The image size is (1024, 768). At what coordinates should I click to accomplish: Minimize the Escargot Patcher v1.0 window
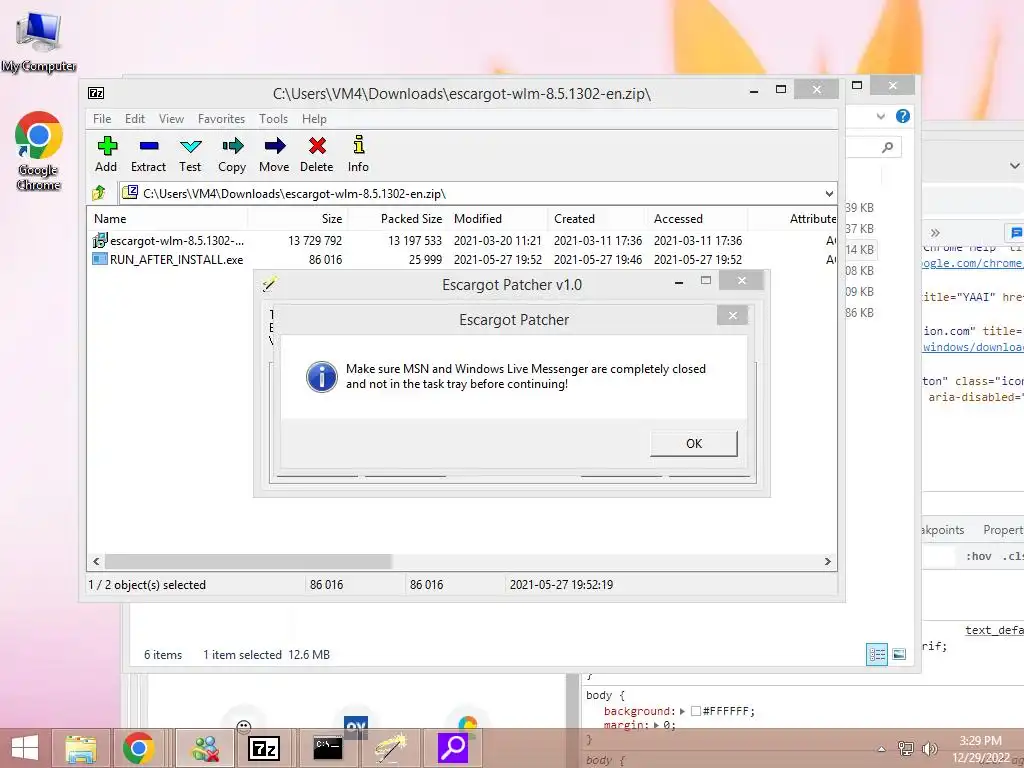[x=679, y=282]
